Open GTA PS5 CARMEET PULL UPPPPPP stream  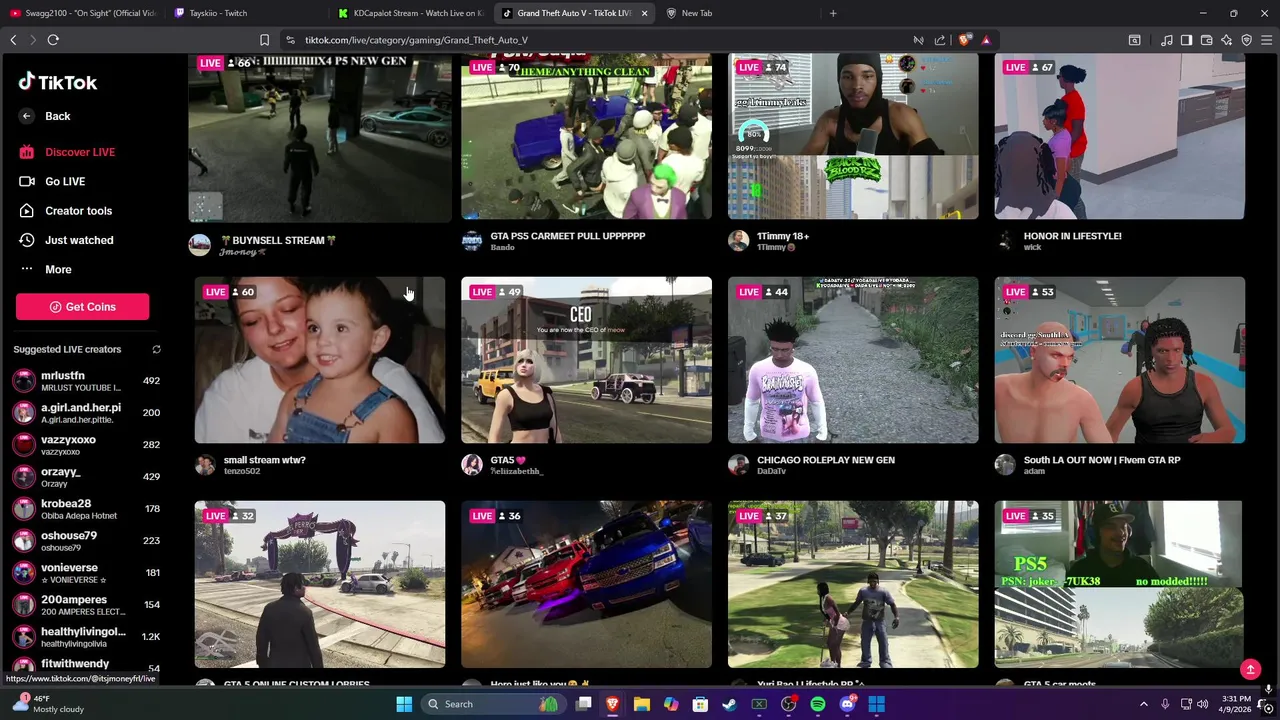pyautogui.click(x=586, y=137)
